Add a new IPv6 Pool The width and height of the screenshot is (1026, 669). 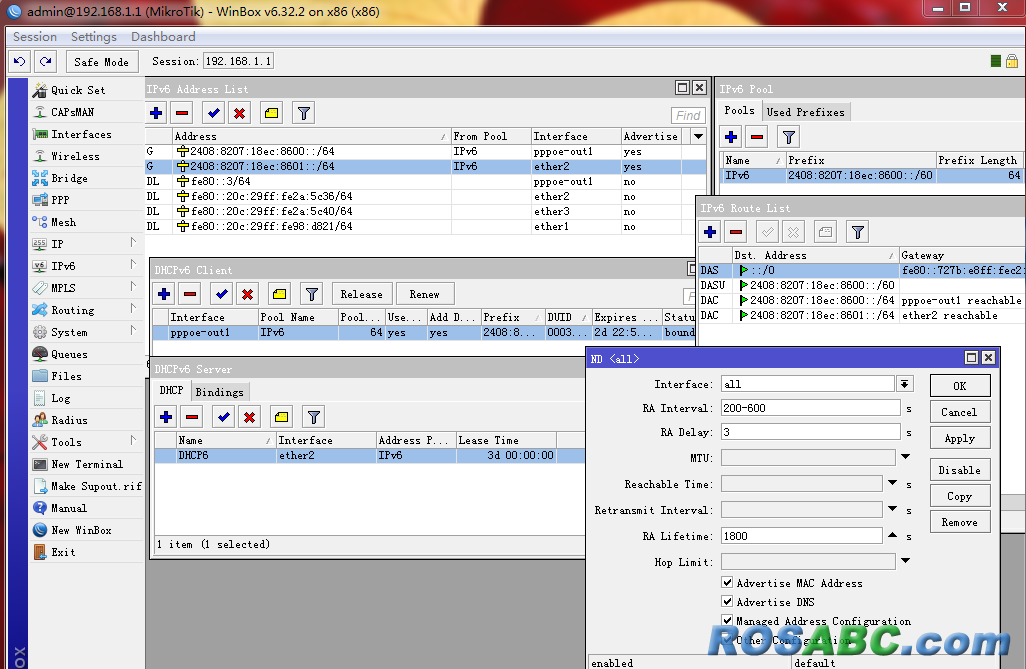point(731,137)
